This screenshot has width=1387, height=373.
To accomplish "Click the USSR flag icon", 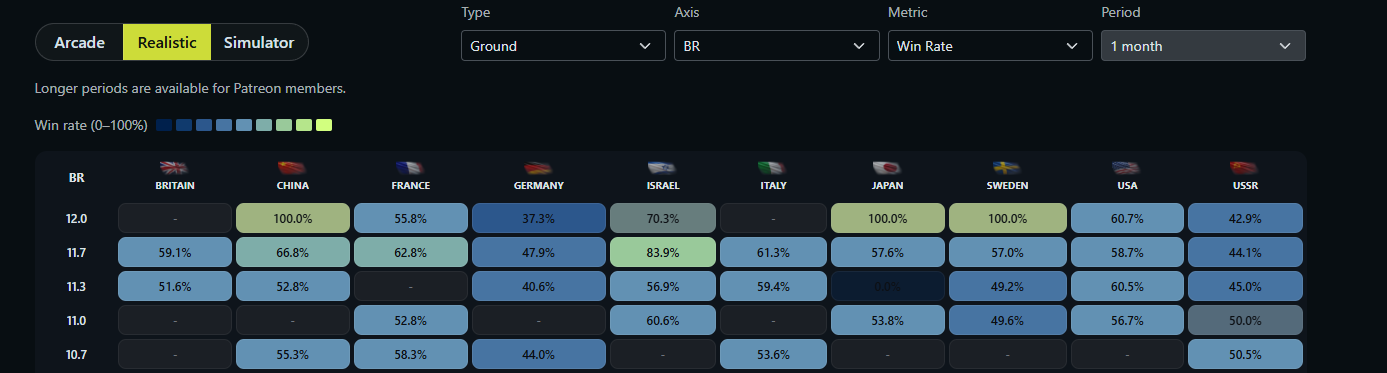I will (x=1245, y=168).
